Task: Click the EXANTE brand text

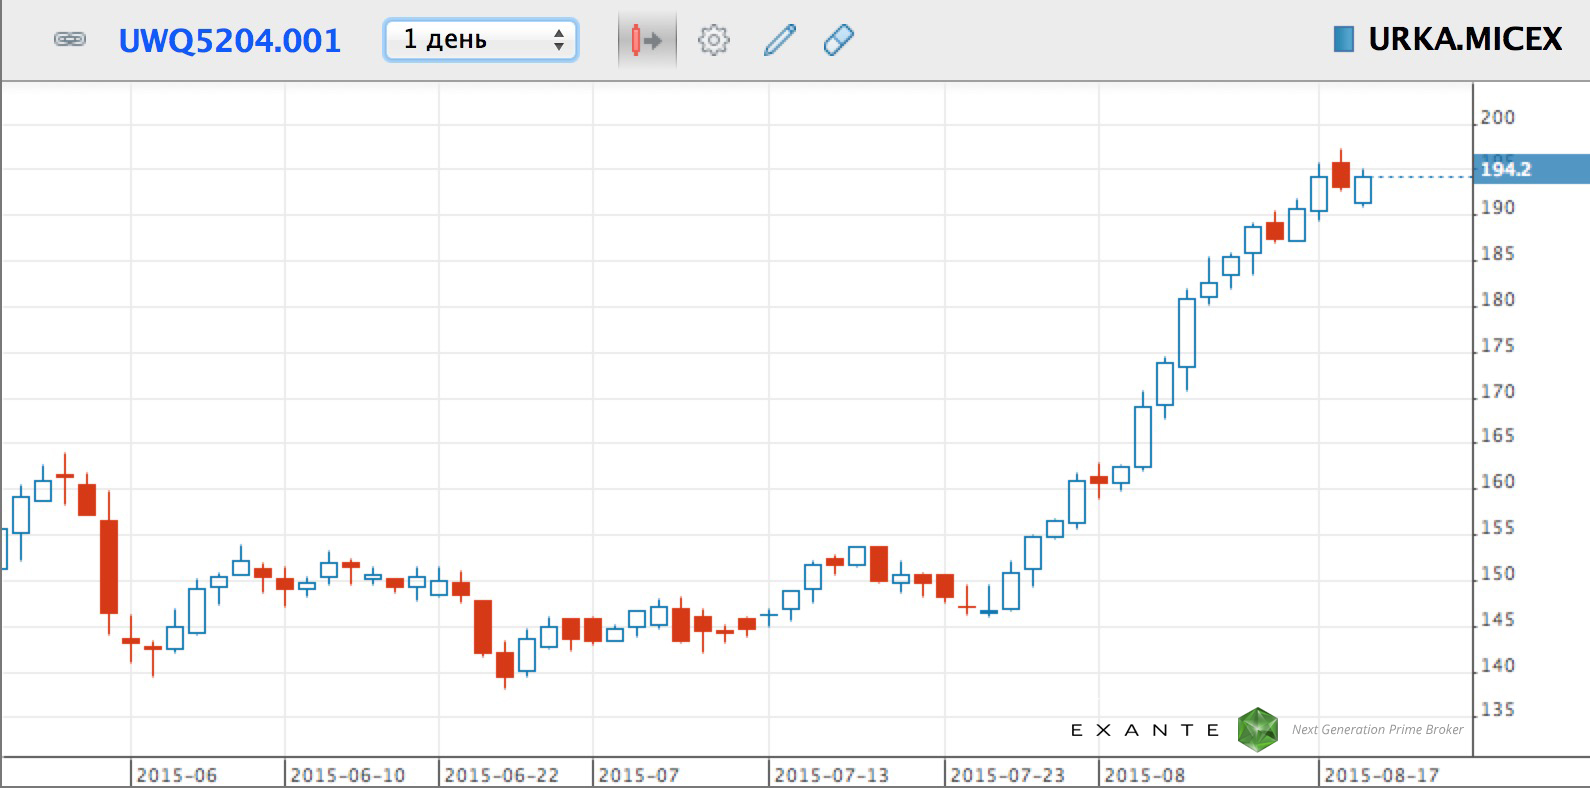Action: point(1145,730)
